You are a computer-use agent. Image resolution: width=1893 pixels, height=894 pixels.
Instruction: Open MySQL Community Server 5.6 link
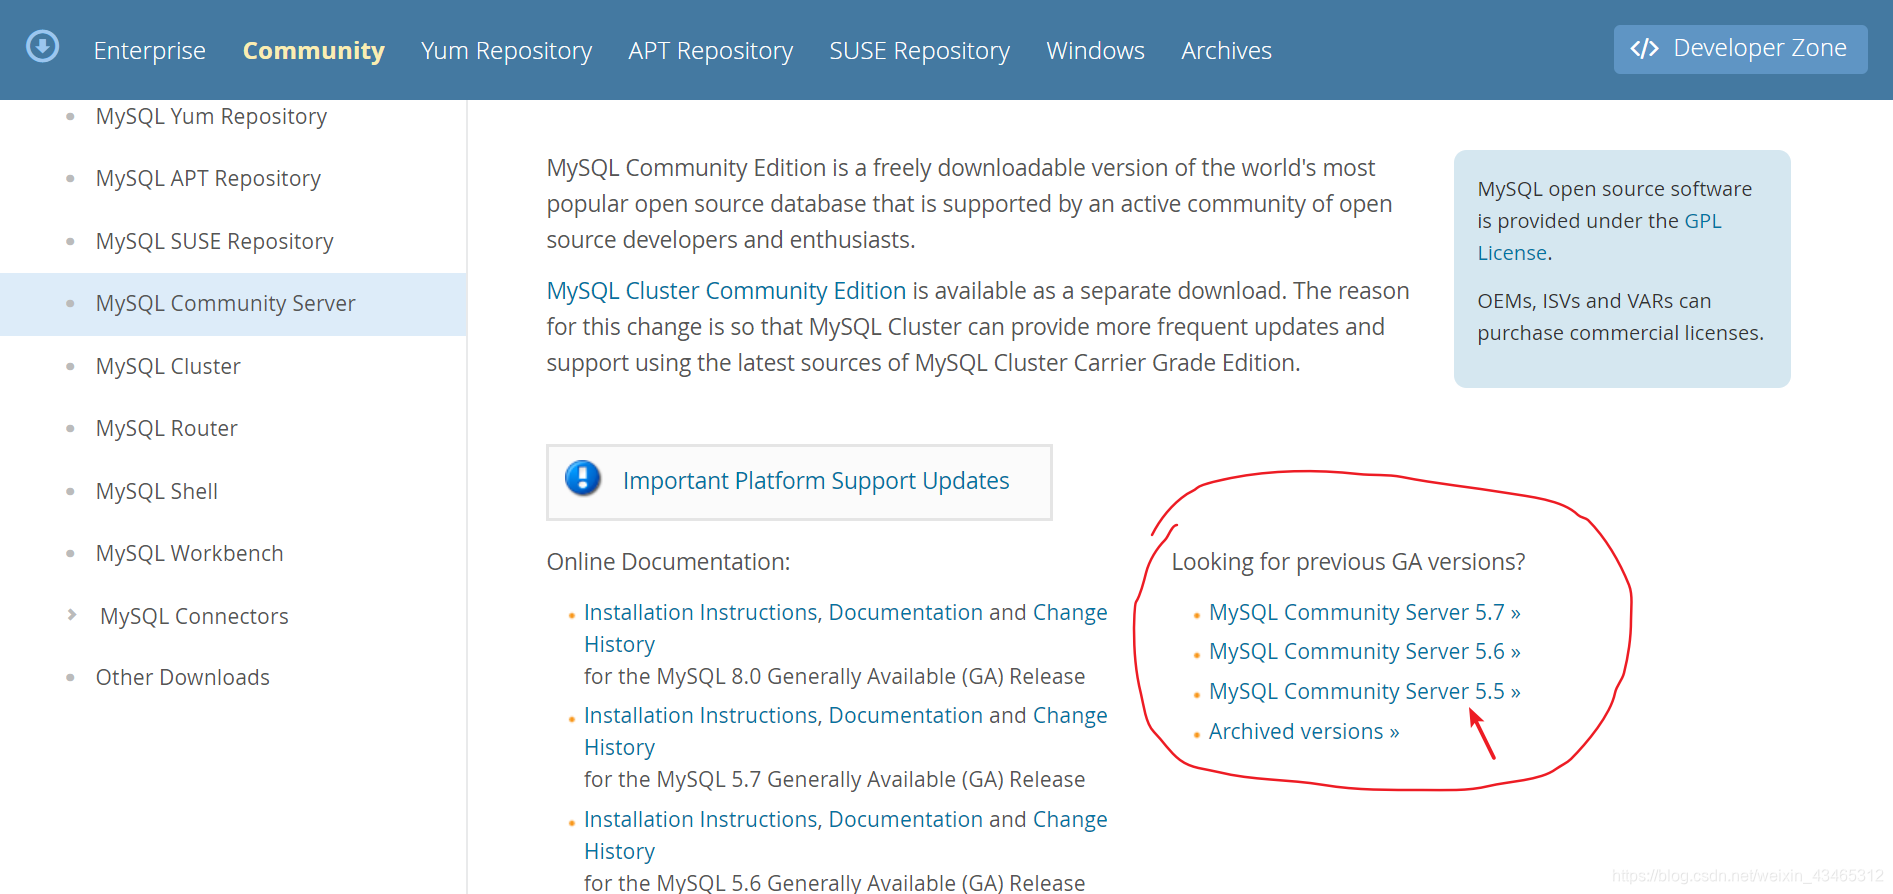tap(1364, 652)
